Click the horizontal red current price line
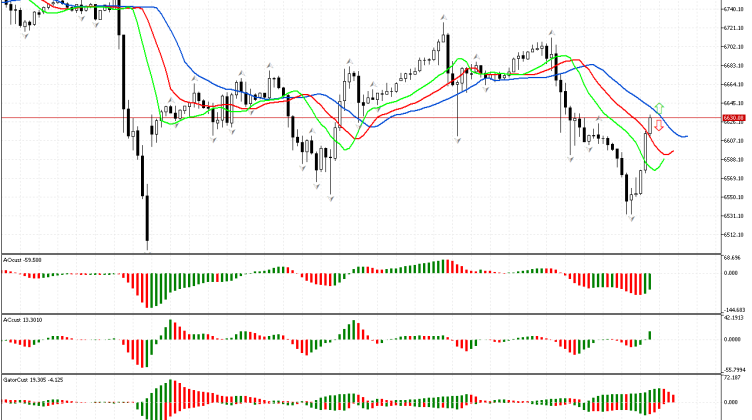 click(400, 118)
